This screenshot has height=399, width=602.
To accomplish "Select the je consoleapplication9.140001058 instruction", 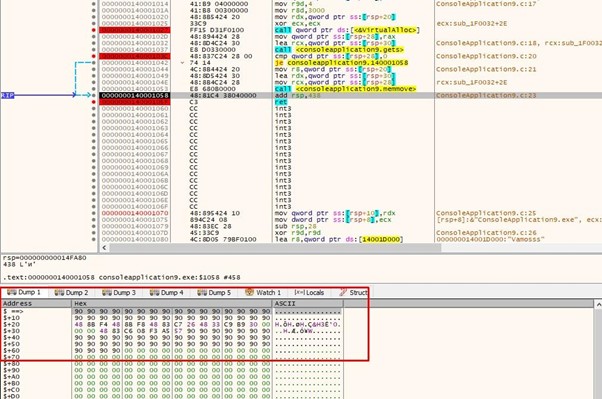I will tap(342, 63).
